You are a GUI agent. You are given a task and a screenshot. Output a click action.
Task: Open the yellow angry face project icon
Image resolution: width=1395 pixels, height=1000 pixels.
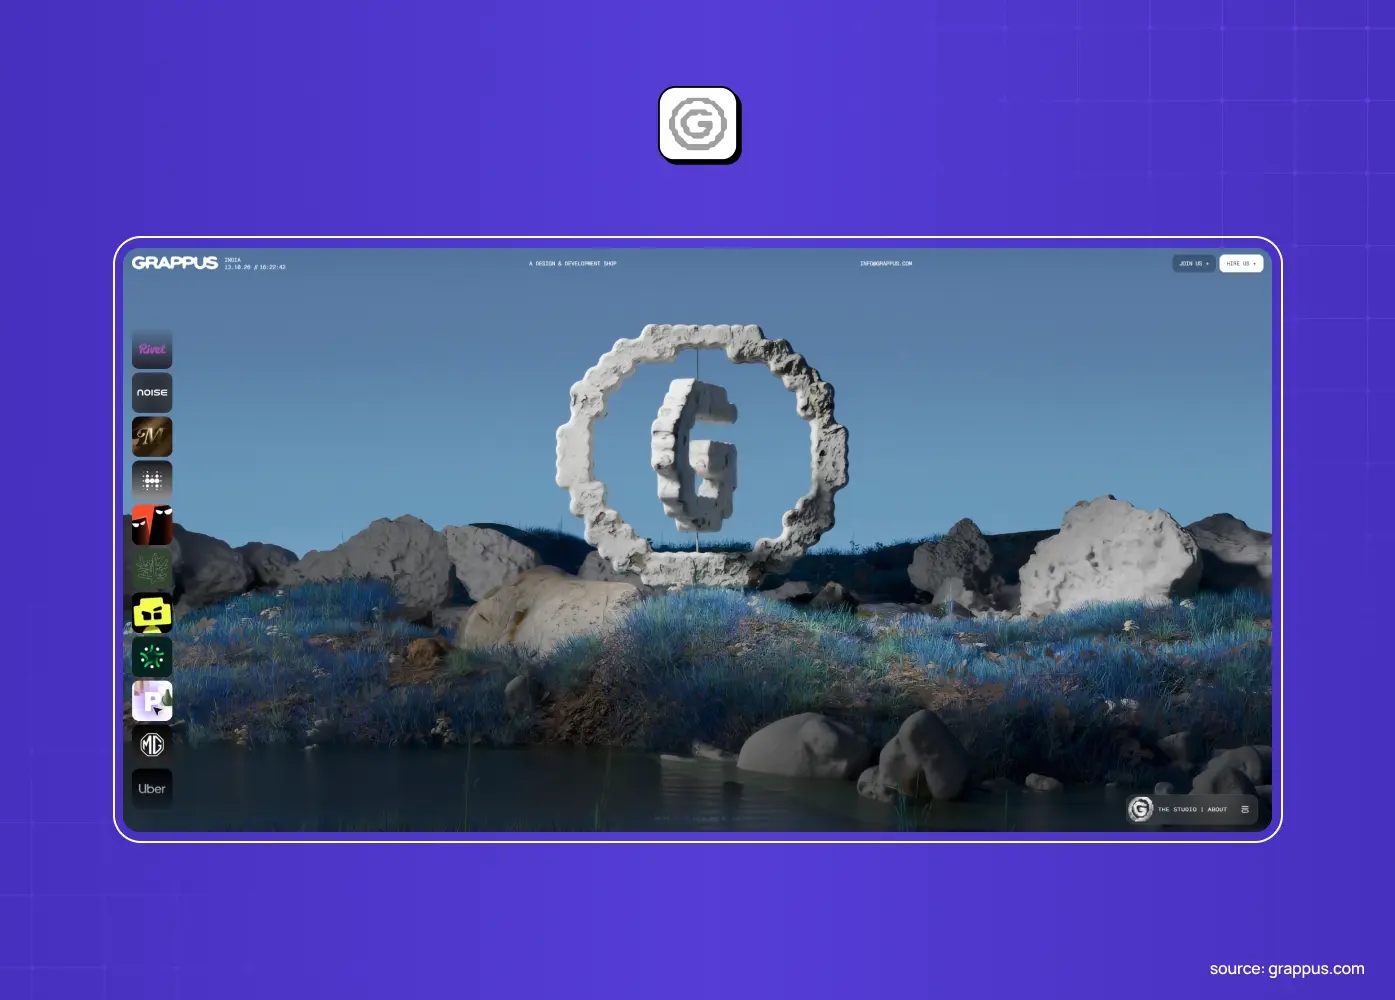[152, 613]
